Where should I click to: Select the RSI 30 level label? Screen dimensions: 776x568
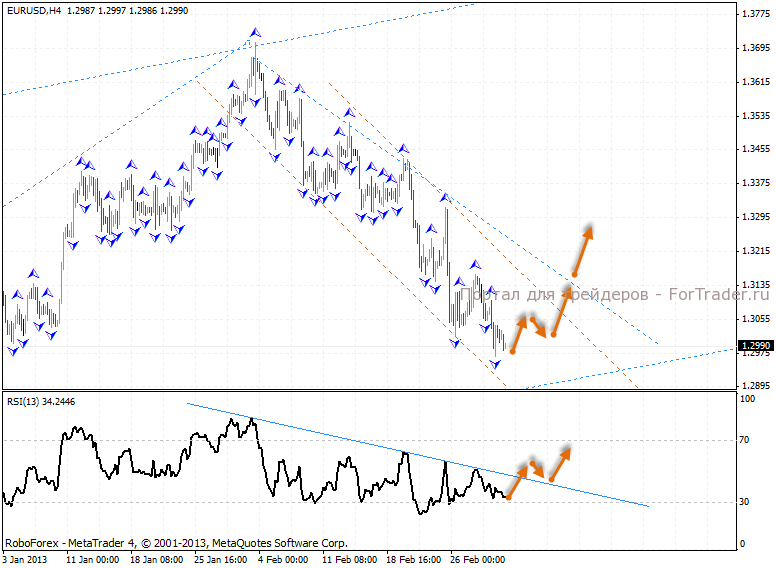[x=745, y=501]
